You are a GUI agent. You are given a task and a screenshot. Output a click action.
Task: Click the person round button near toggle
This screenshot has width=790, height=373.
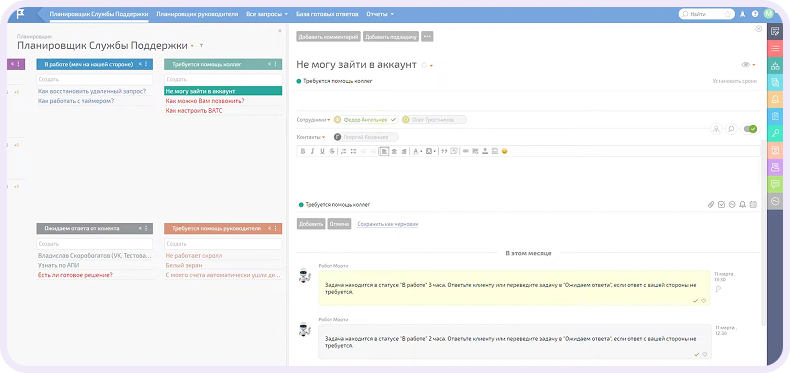coord(716,129)
